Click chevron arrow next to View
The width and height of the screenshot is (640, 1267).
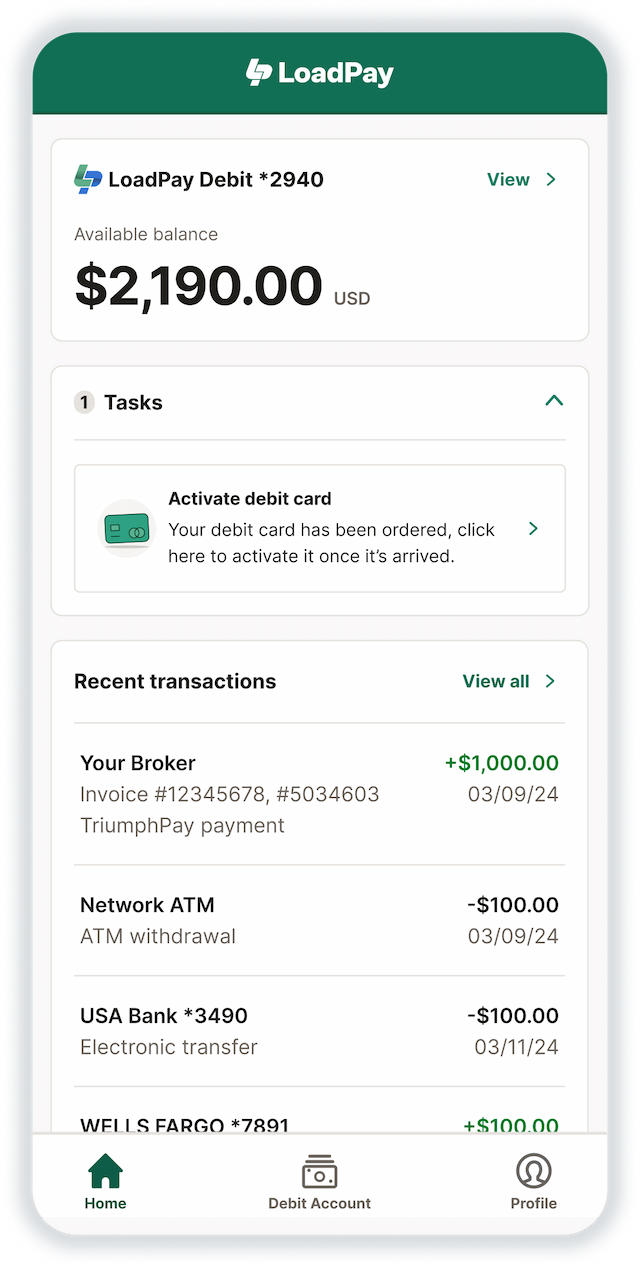pyautogui.click(x=551, y=180)
